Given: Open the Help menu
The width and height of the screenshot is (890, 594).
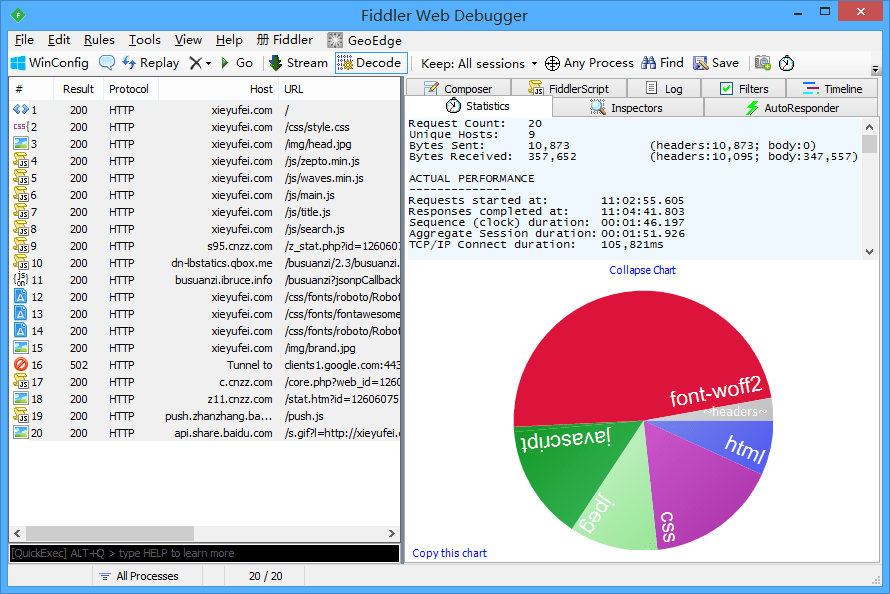Looking at the screenshot, I should click(229, 40).
